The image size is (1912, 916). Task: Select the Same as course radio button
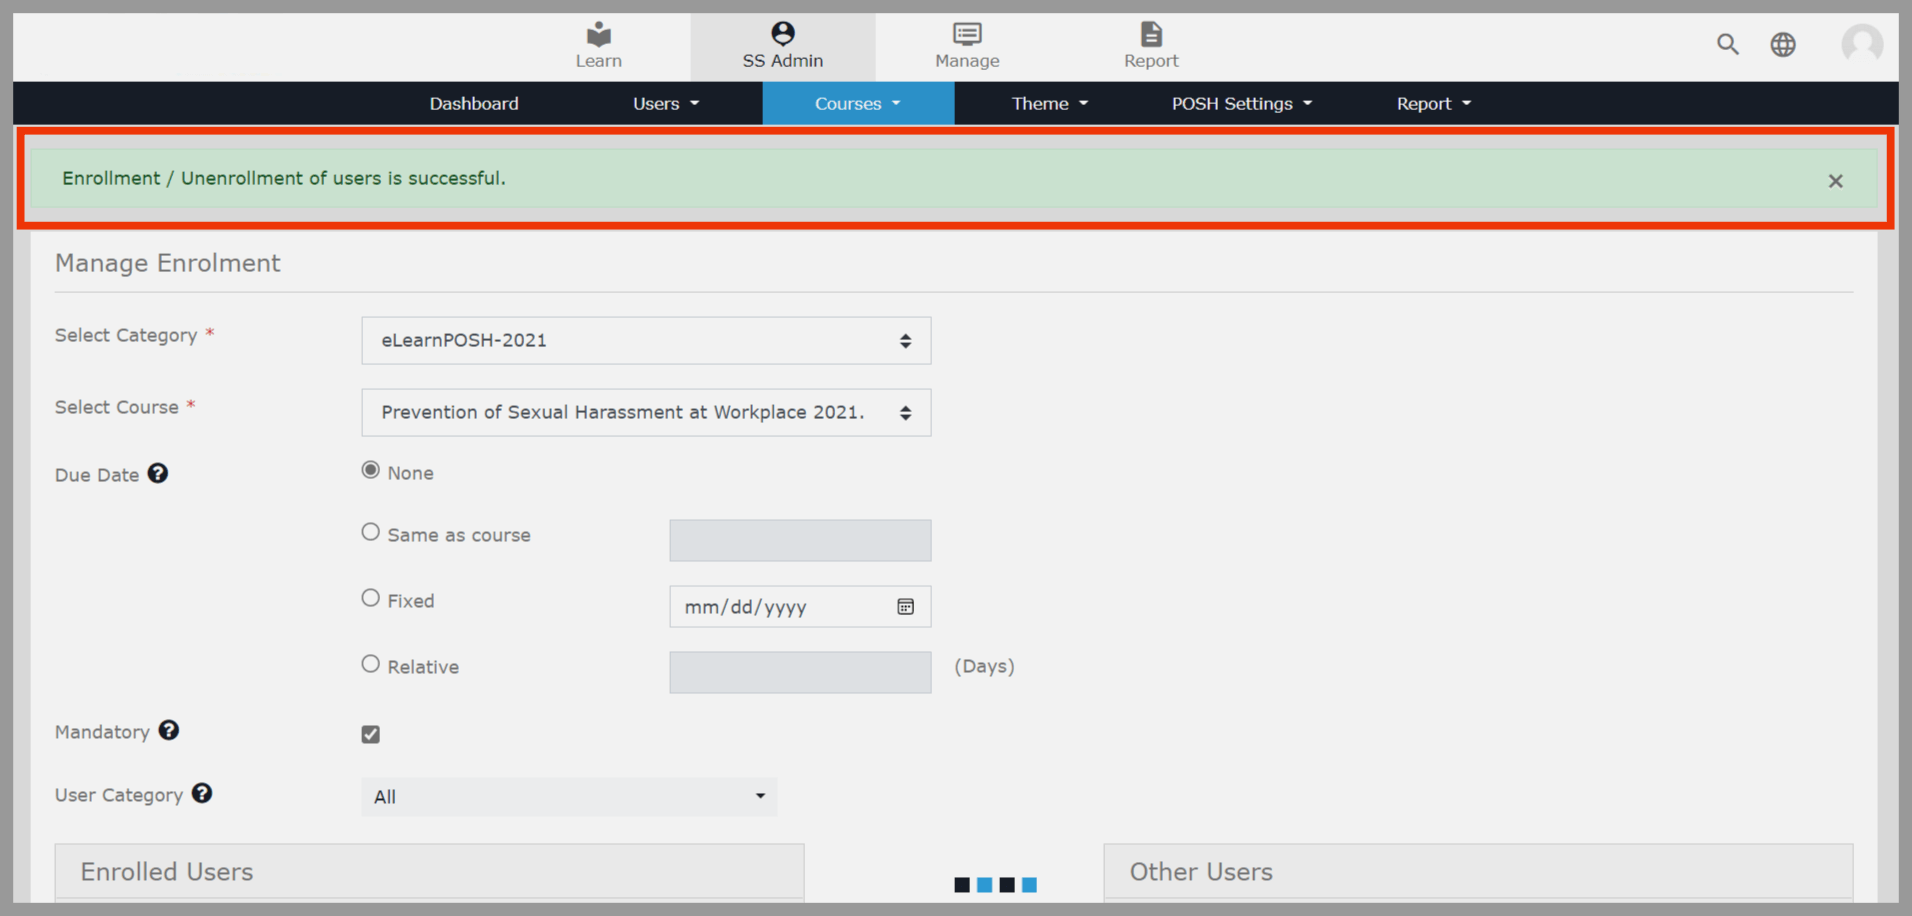(371, 532)
